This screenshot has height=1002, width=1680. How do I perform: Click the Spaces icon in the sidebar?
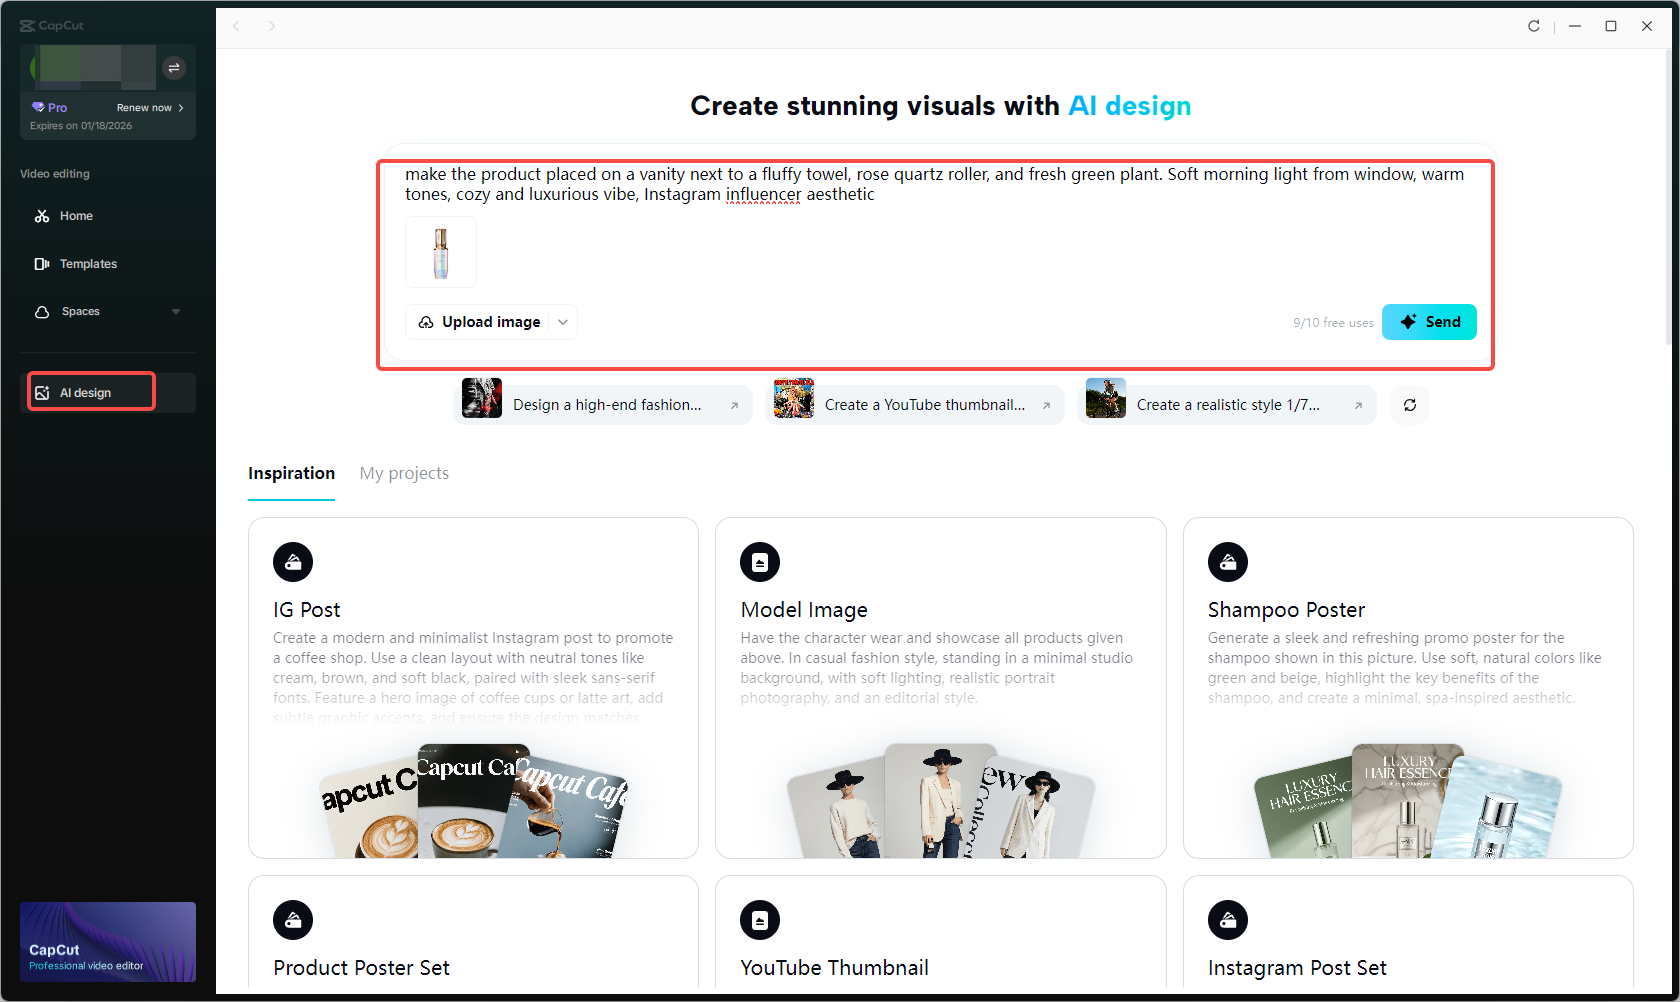tap(43, 311)
